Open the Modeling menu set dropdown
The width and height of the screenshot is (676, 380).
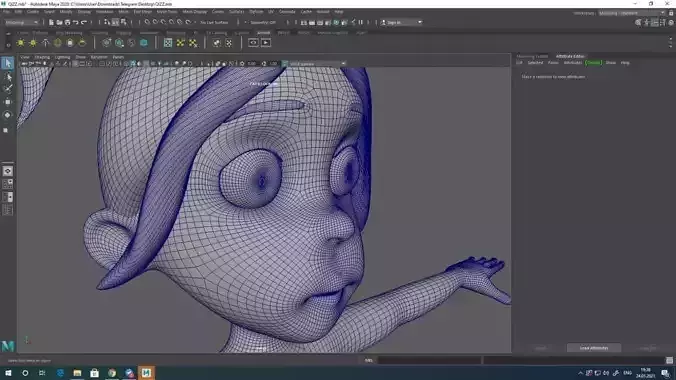tap(22, 22)
